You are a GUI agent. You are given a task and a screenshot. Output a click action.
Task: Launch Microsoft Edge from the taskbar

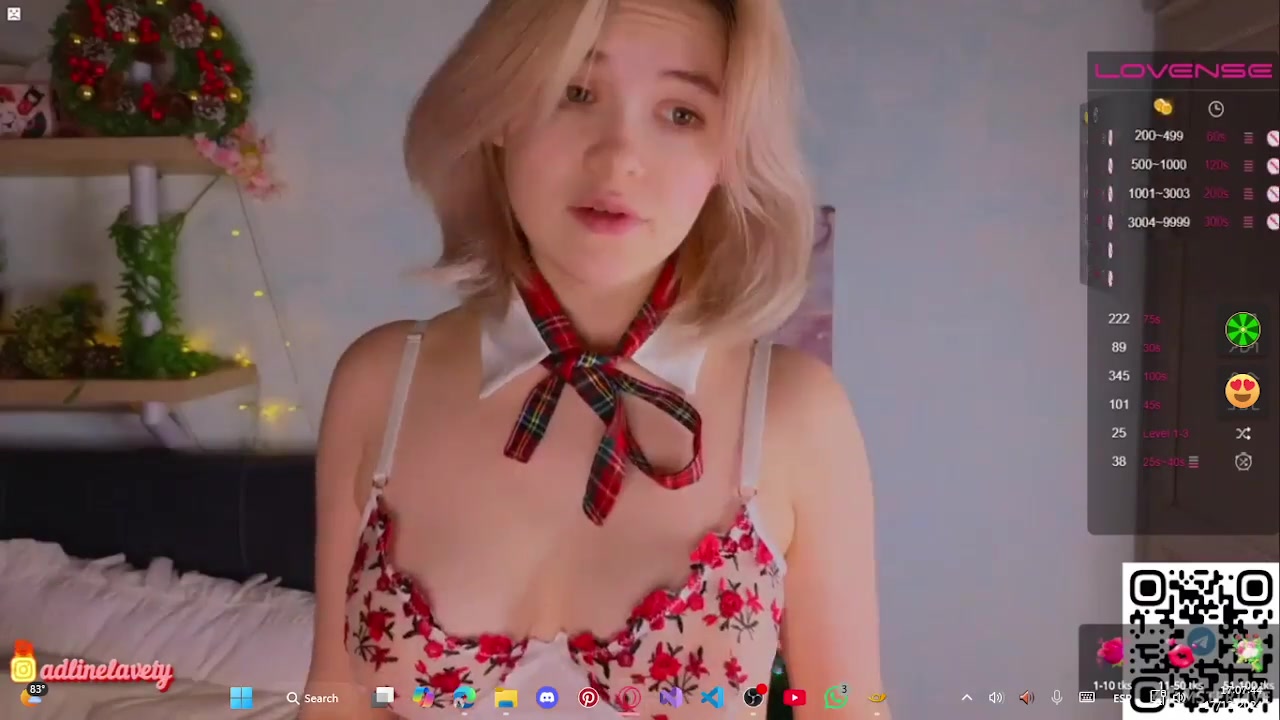(465, 698)
